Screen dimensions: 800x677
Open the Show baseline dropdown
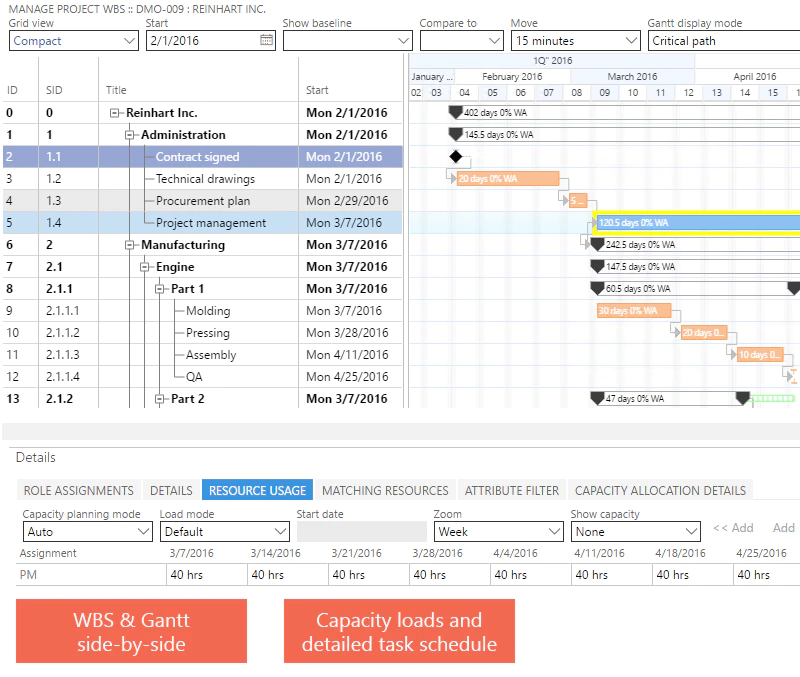(347, 41)
